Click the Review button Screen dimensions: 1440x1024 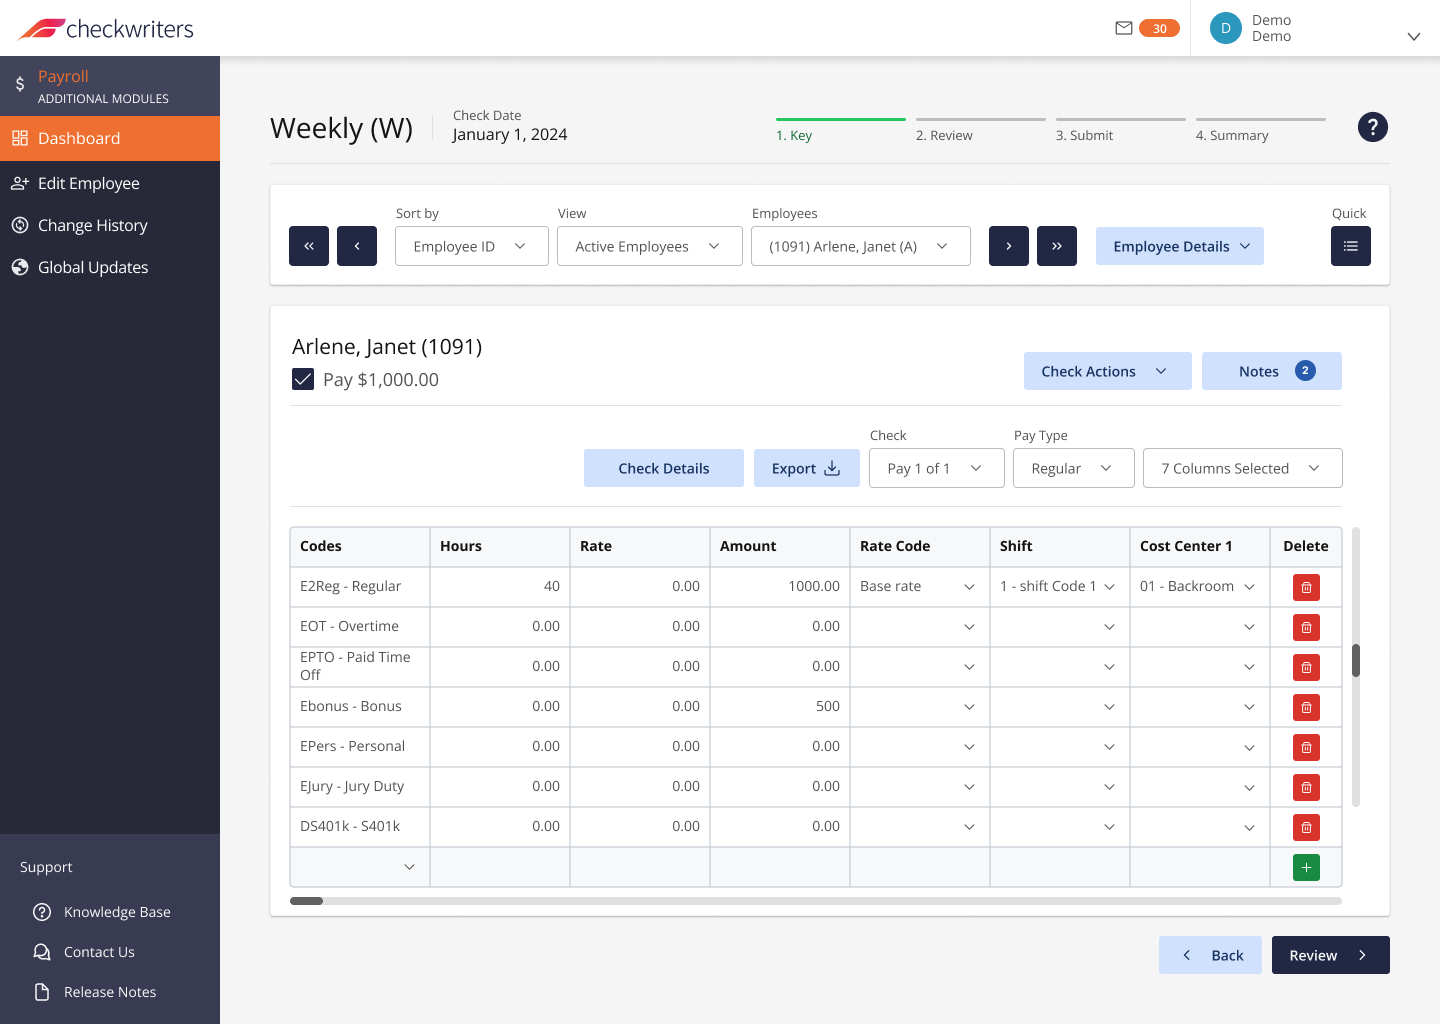(x=1330, y=955)
